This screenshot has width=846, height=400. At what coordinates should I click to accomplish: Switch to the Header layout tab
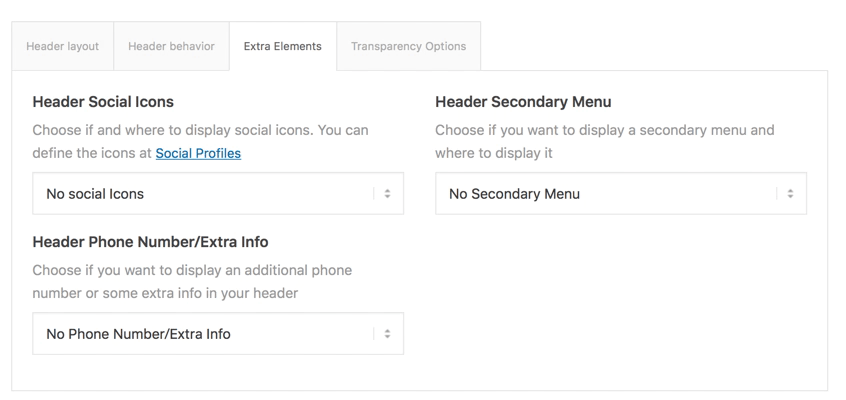tap(62, 46)
